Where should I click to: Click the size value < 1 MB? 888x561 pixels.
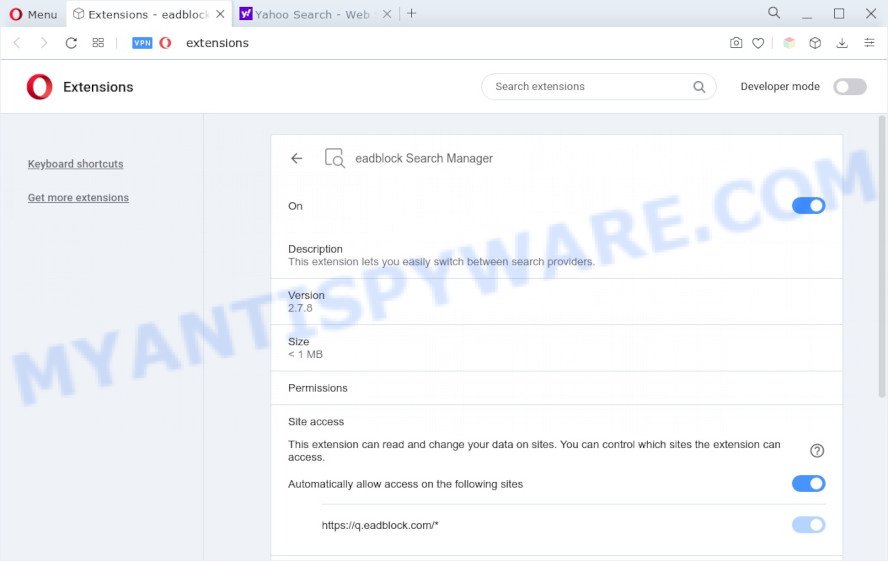pyautogui.click(x=305, y=354)
